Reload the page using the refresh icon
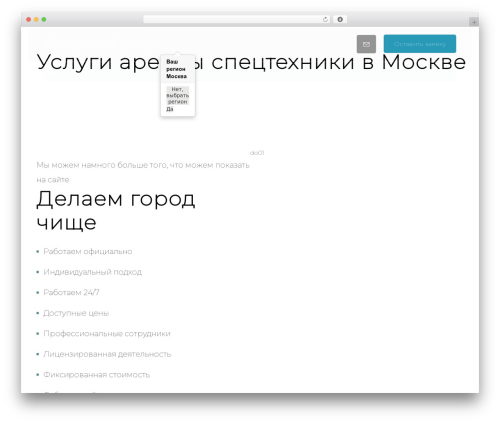 pos(325,20)
